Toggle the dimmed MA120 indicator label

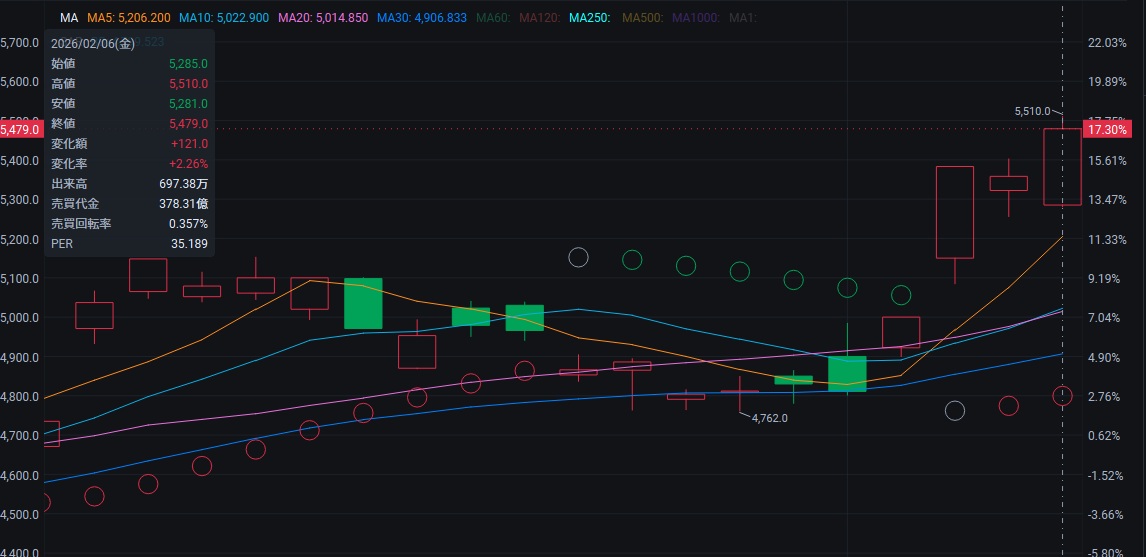click(542, 18)
